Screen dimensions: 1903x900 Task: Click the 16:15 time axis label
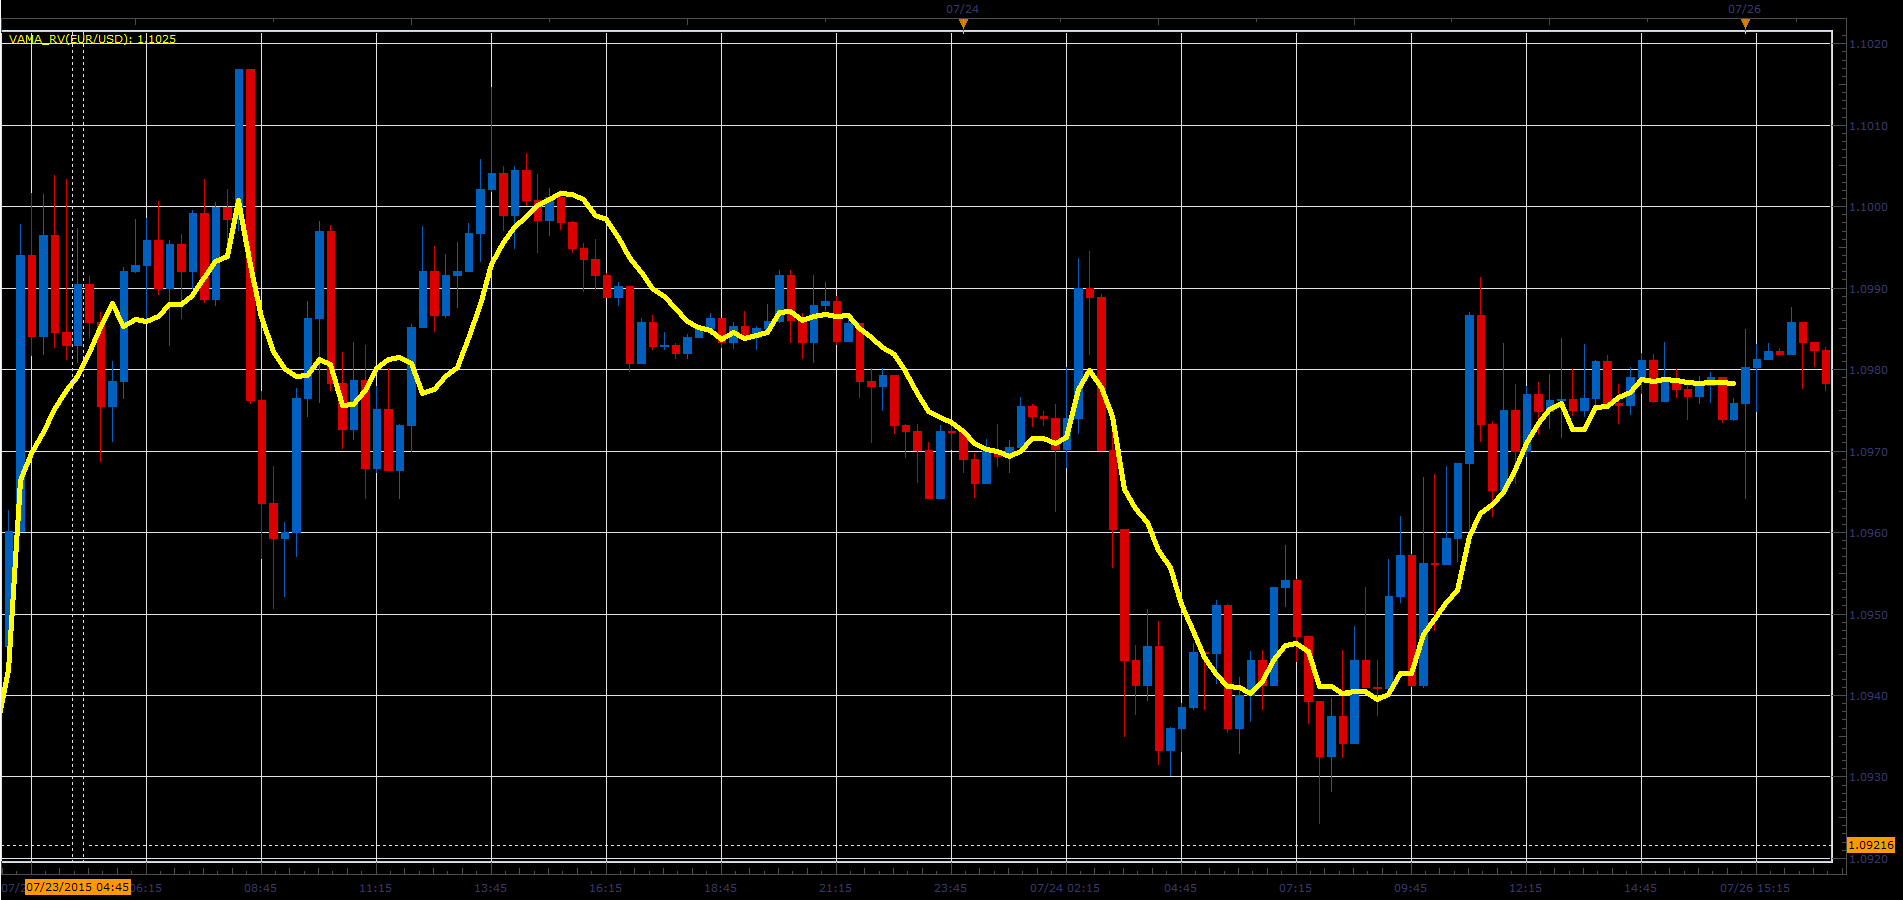pyautogui.click(x=605, y=888)
